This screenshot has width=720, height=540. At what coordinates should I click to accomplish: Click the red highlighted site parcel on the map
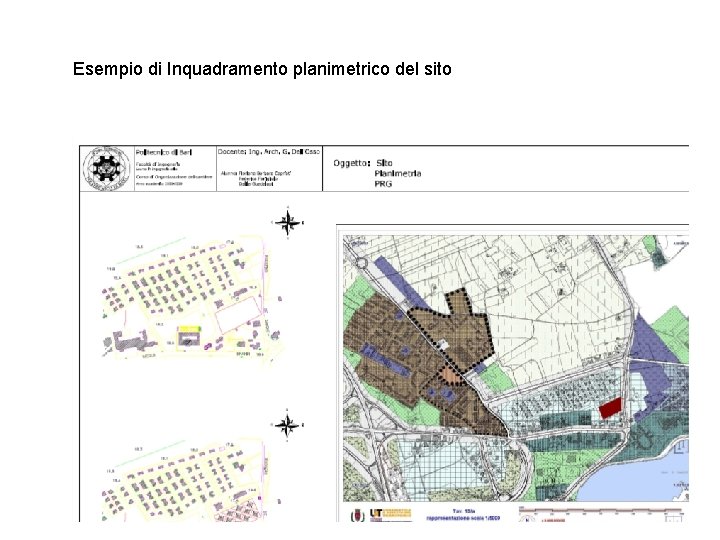610,408
